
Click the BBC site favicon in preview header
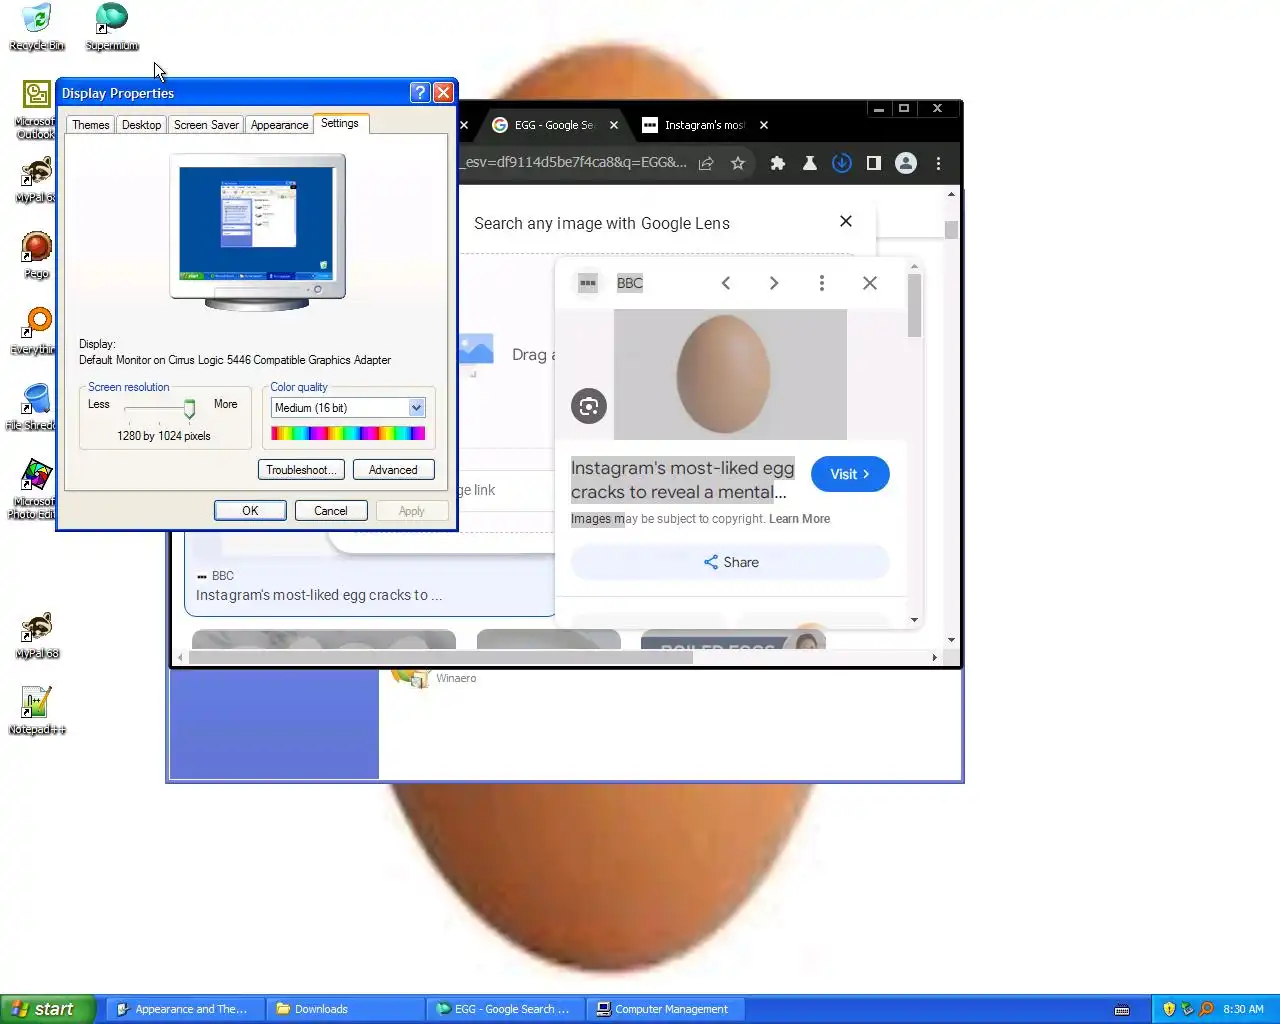588,283
